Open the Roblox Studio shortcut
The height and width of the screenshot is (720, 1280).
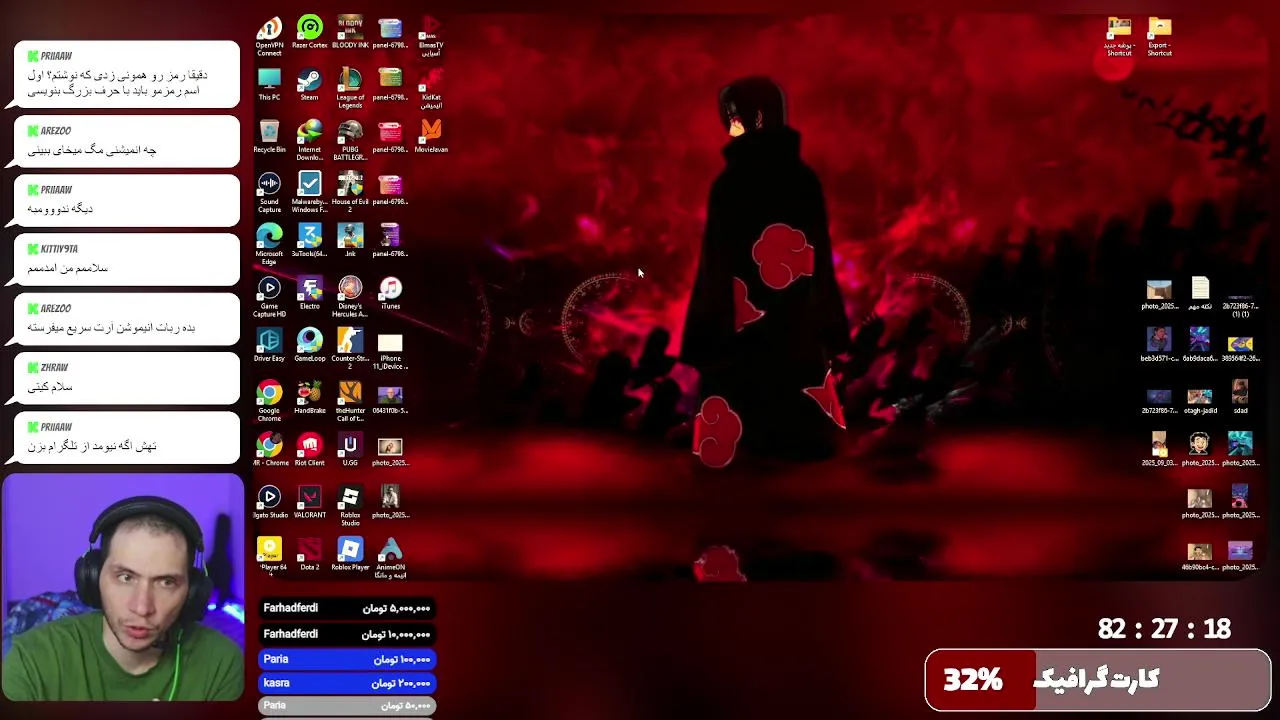(x=350, y=505)
